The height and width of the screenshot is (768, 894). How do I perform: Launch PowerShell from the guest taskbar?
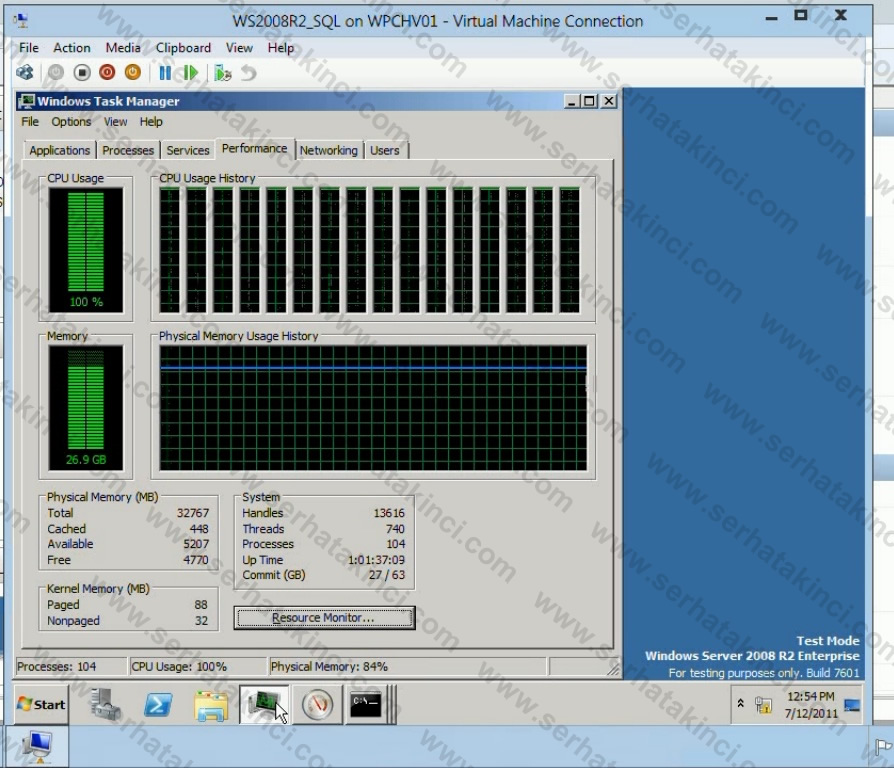tap(158, 705)
